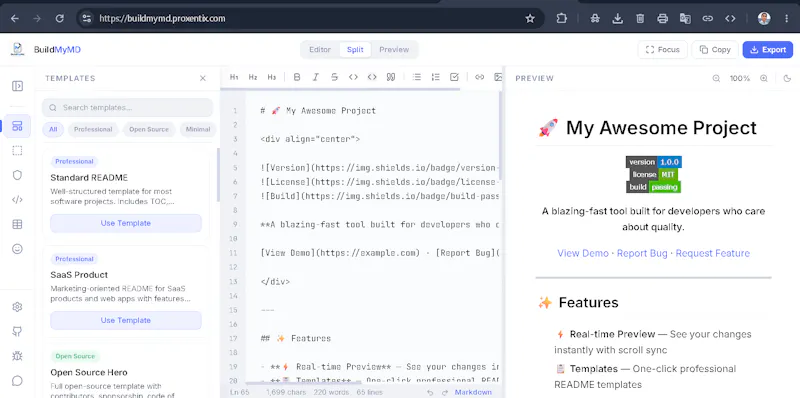Open the feedback chat bubble sidebar icon
800x398 pixels.
tap(17, 381)
